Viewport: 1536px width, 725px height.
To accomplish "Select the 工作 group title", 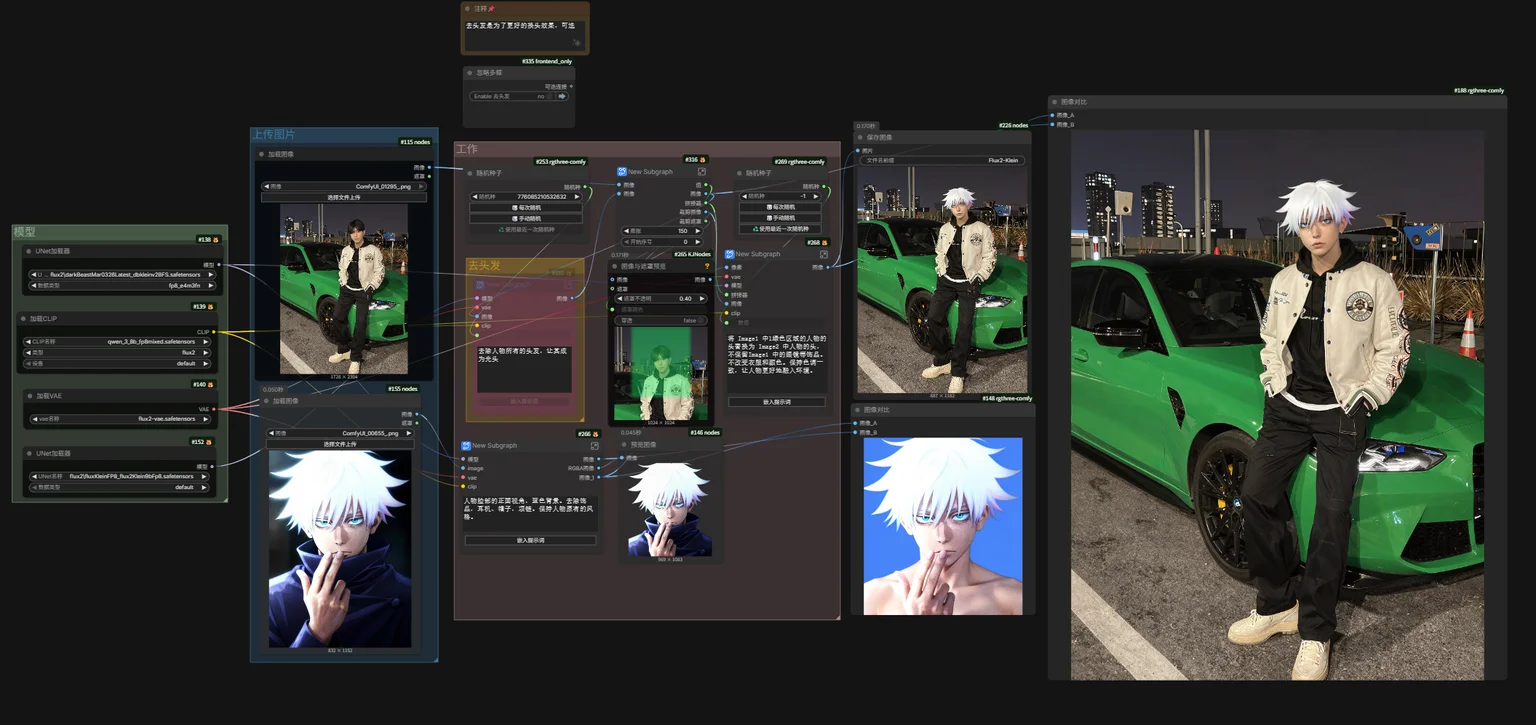I will pyautogui.click(x=467, y=149).
